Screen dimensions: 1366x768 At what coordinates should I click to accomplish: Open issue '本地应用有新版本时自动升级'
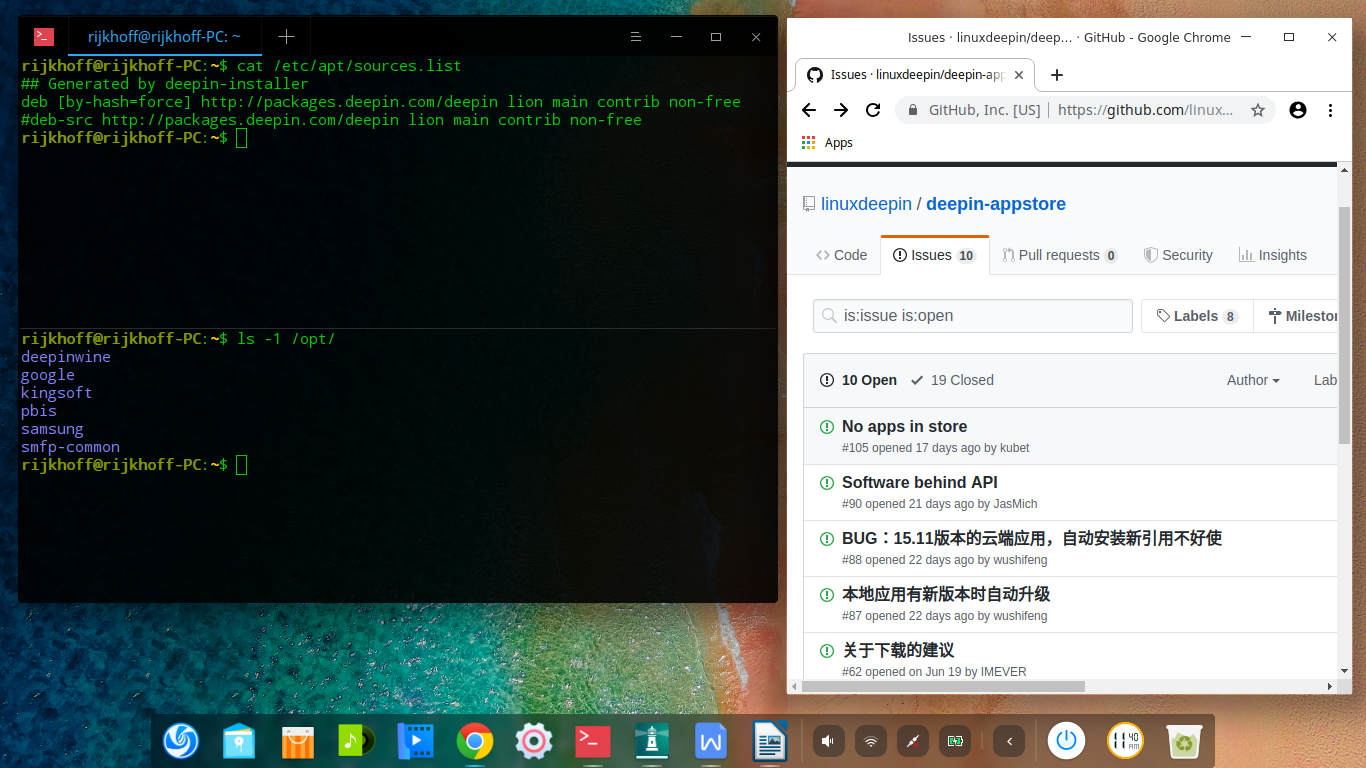click(946, 594)
